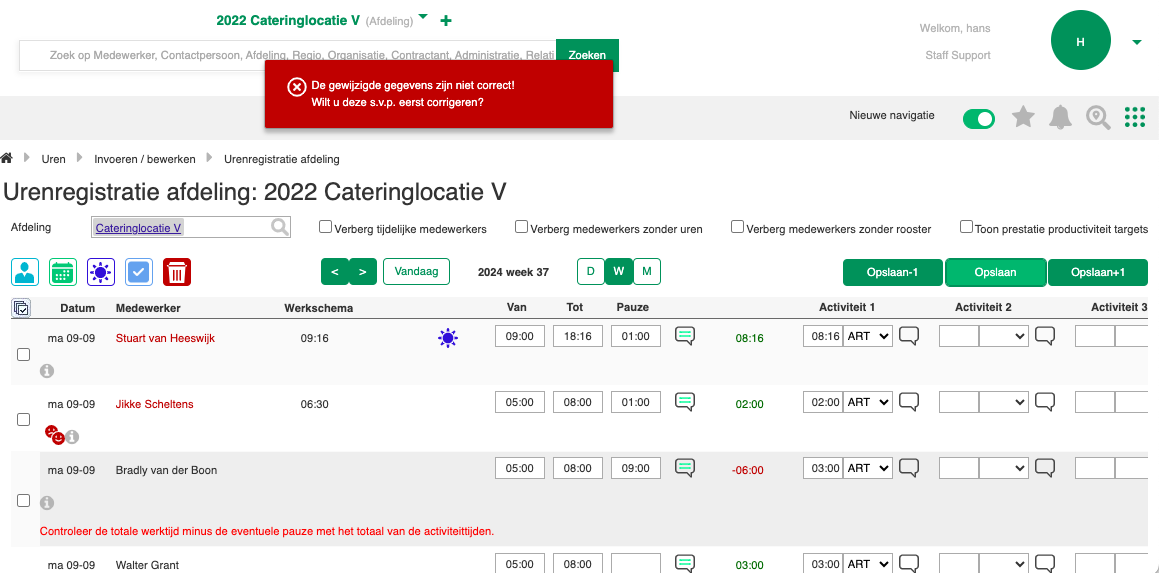
Task: Open comment bubble for Stuart van Heeswijk's hours
Action: [685, 337]
